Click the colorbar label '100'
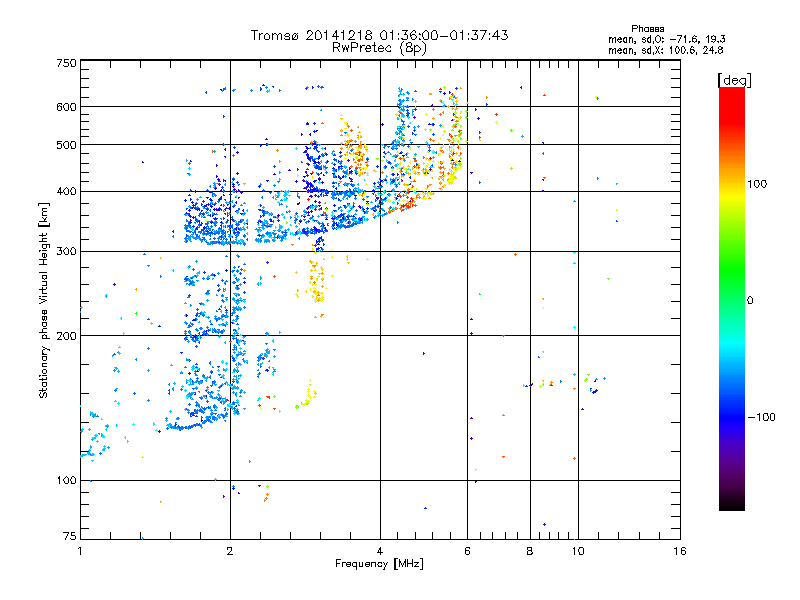This screenshot has width=800, height=600. click(757, 184)
